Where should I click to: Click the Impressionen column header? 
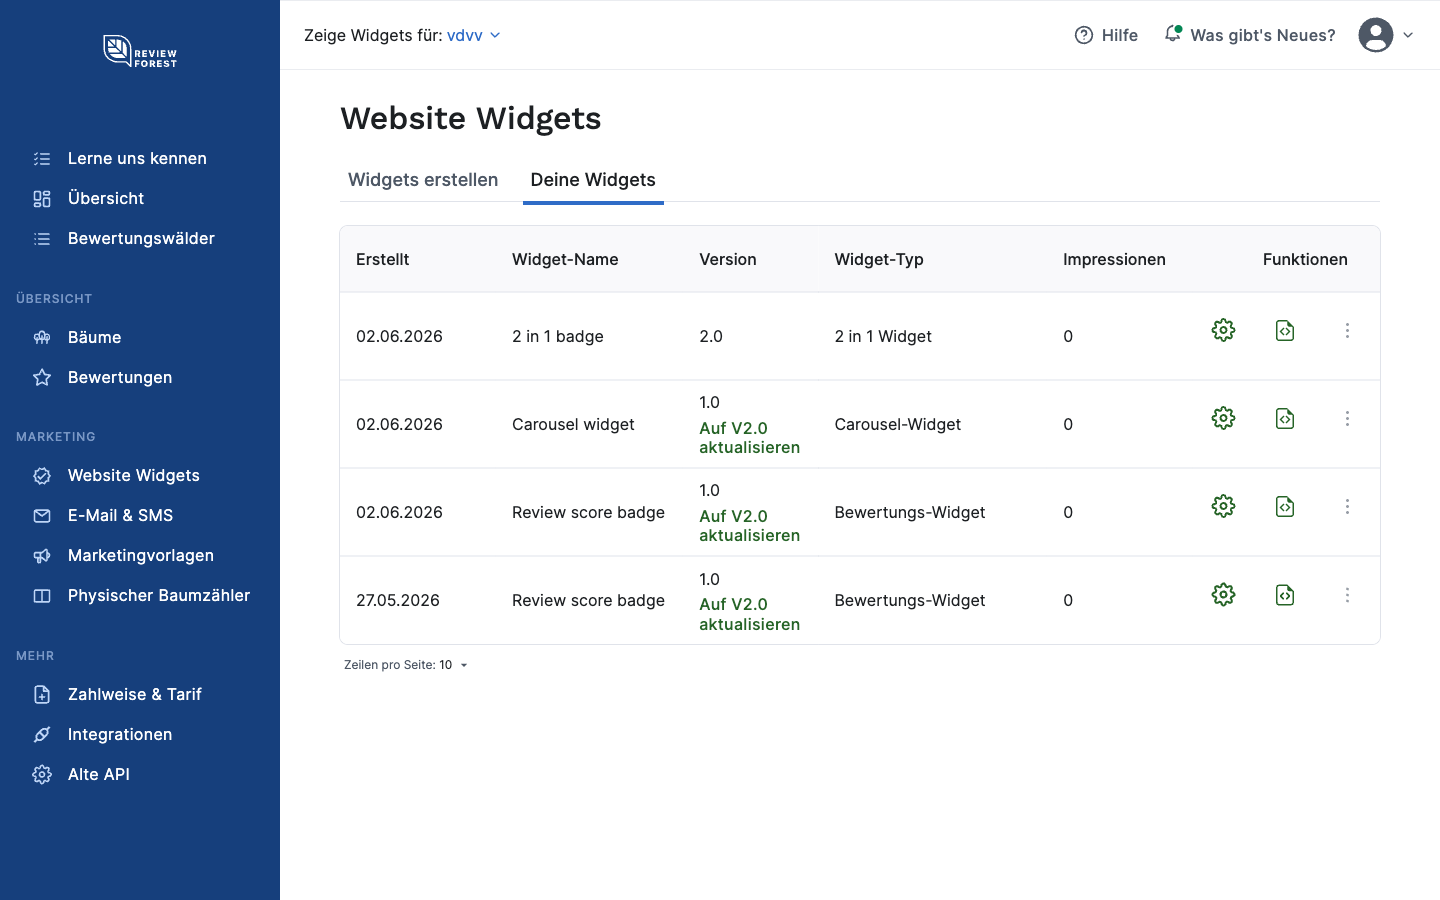(x=1114, y=260)
